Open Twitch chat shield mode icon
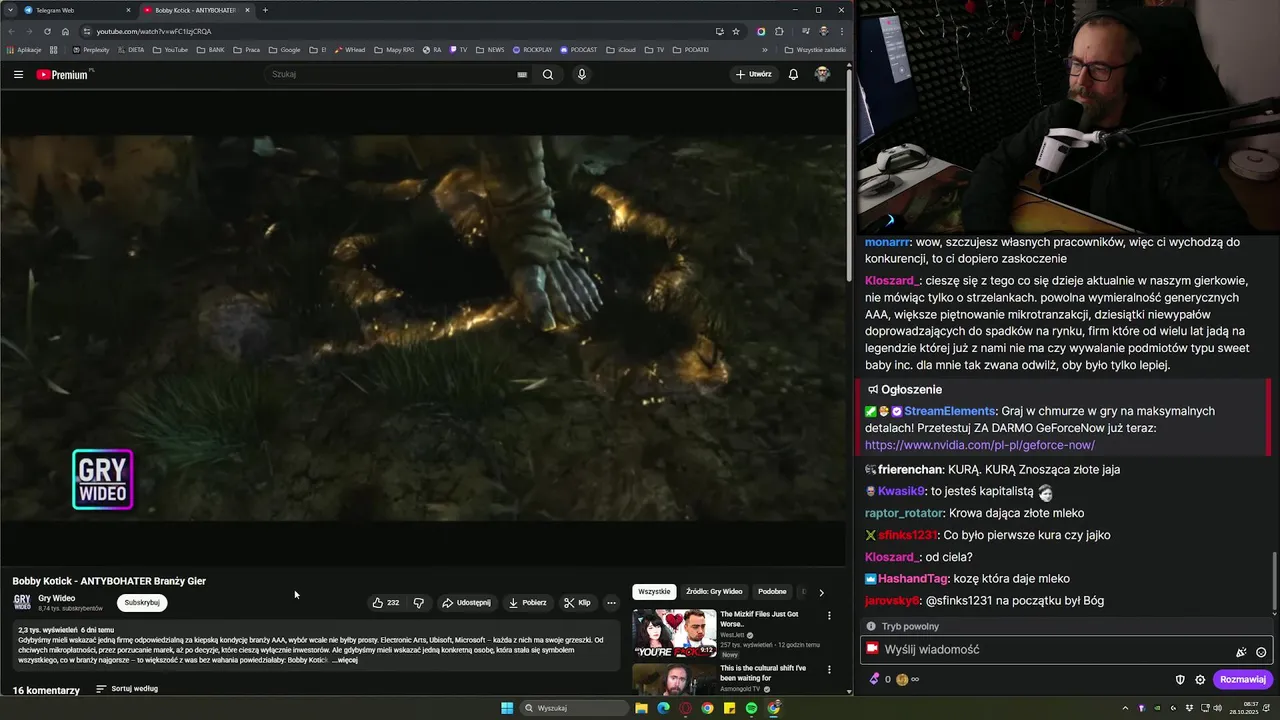This screenshot has width=1280, height=720. [1180, 680]
